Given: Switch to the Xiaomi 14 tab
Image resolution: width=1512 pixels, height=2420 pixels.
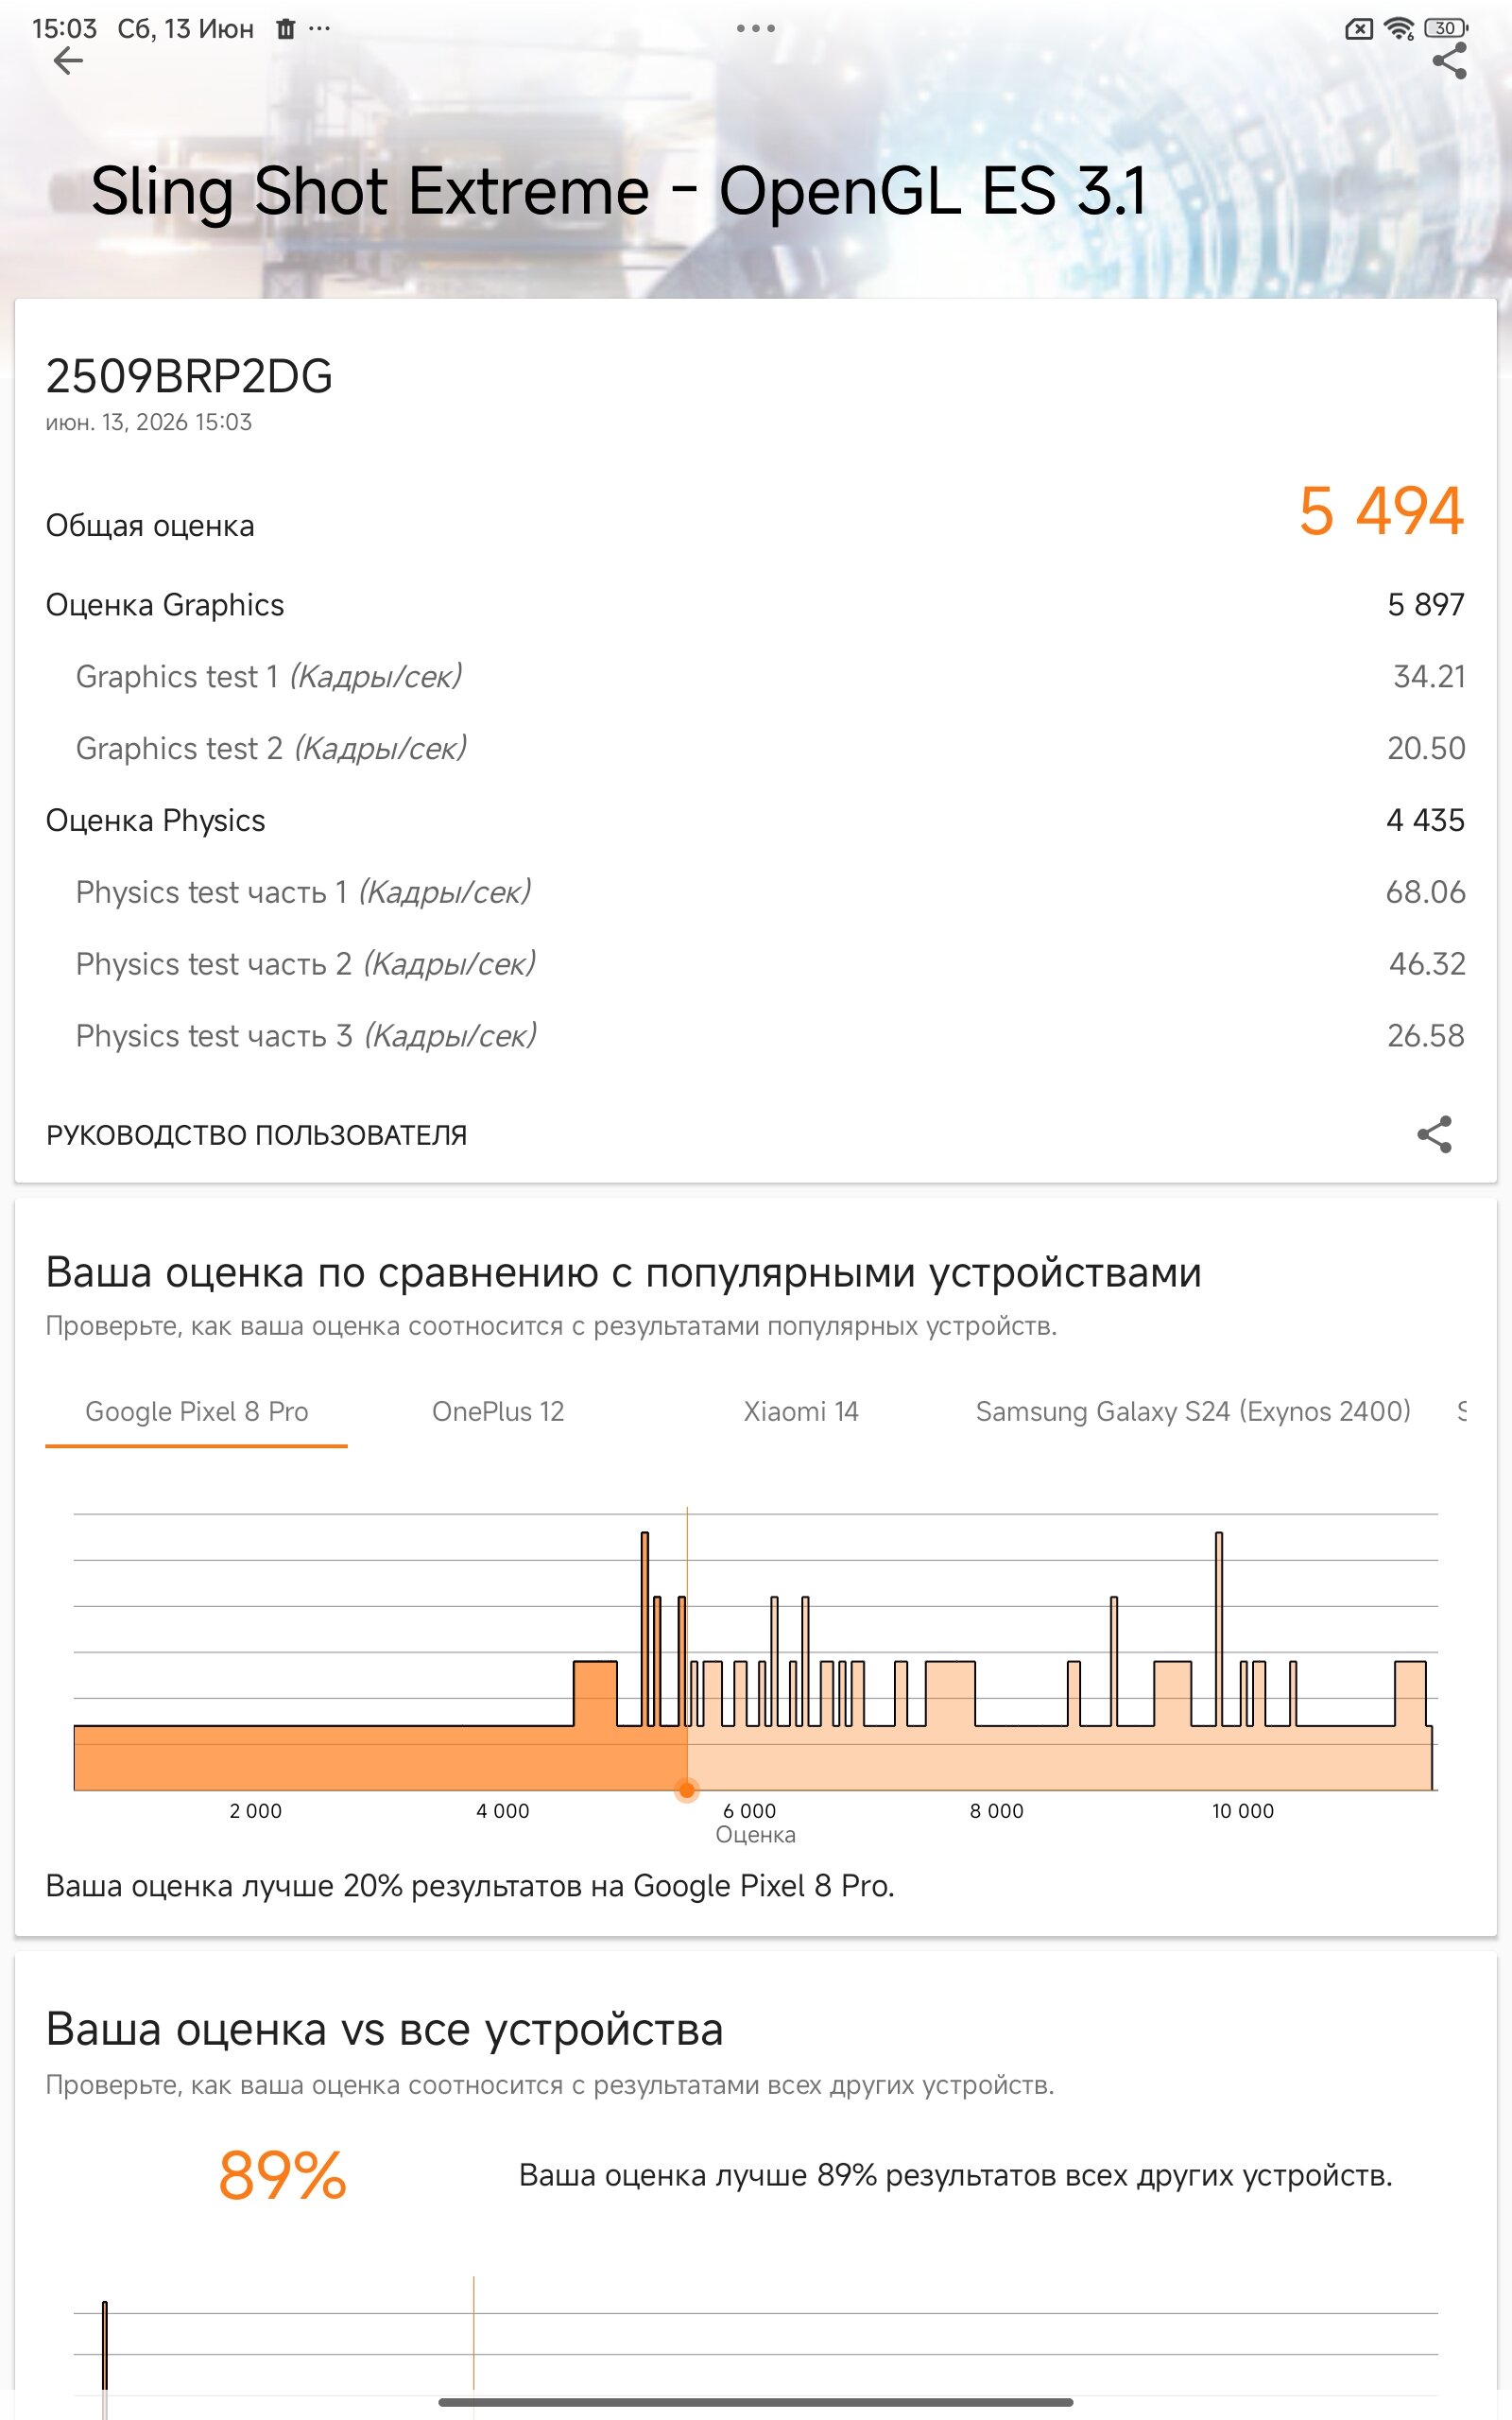Looking at the screenshot, I should tap(800, 1411).
